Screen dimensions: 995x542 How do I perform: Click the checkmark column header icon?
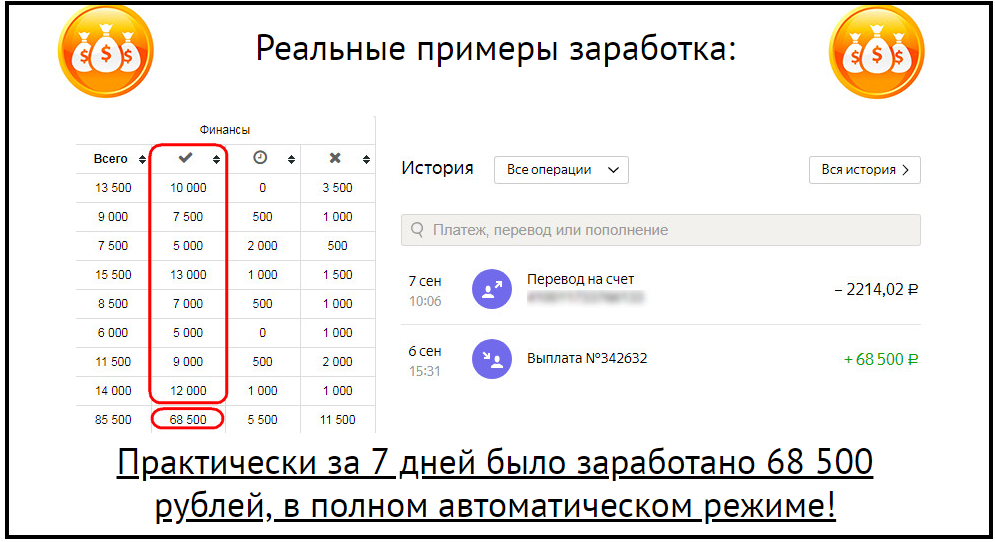tap(186, 158)
